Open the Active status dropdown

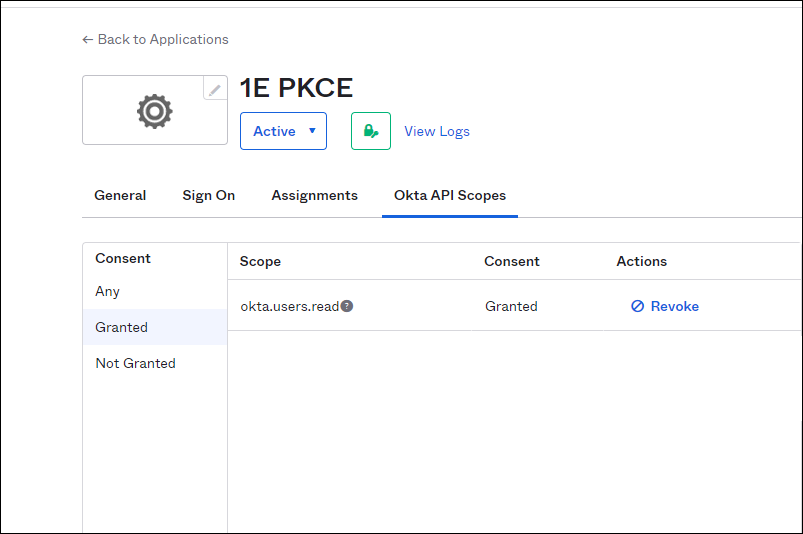point(283,131)
